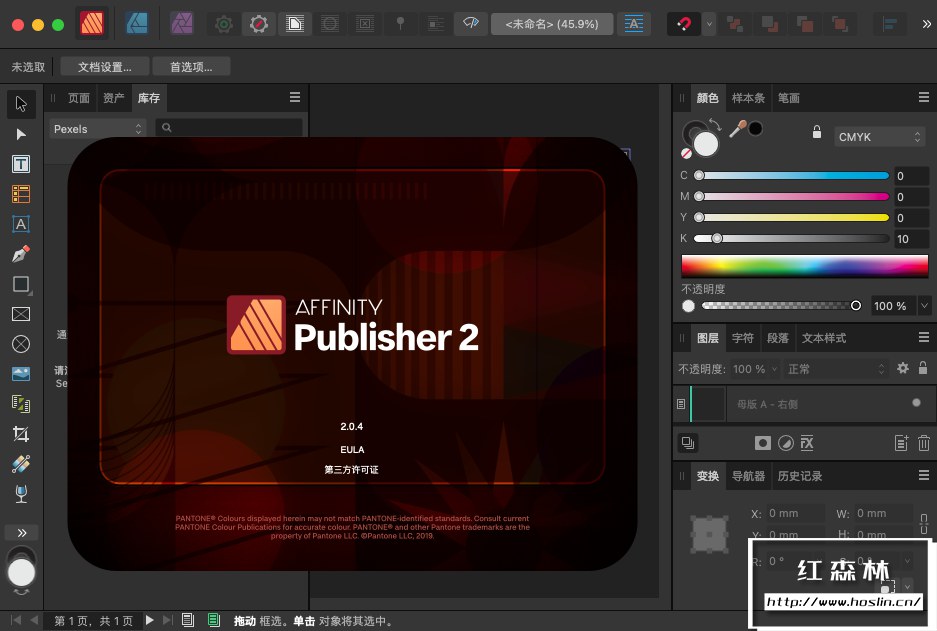This screenshot has width=937, height=631.
Task: Pick the Frame Text tool
Action: (x=20, y=164)
